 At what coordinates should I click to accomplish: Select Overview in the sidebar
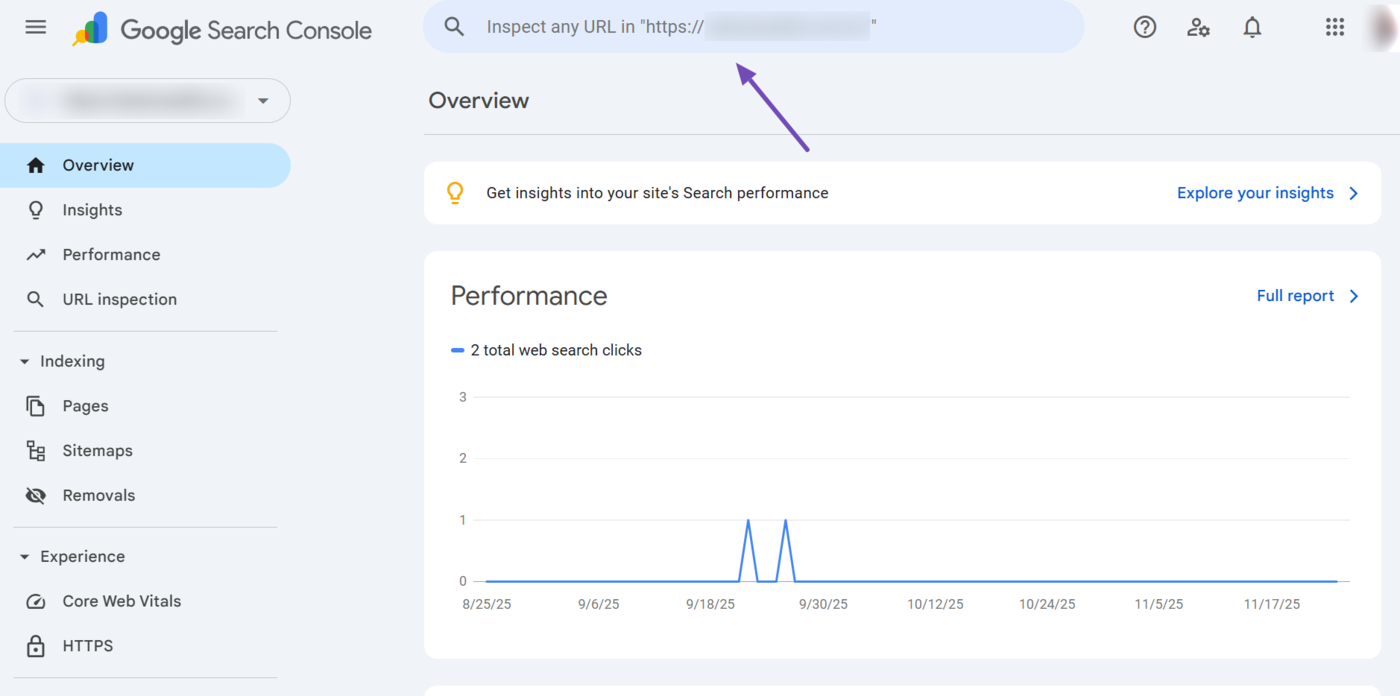[x=98, y=164]
